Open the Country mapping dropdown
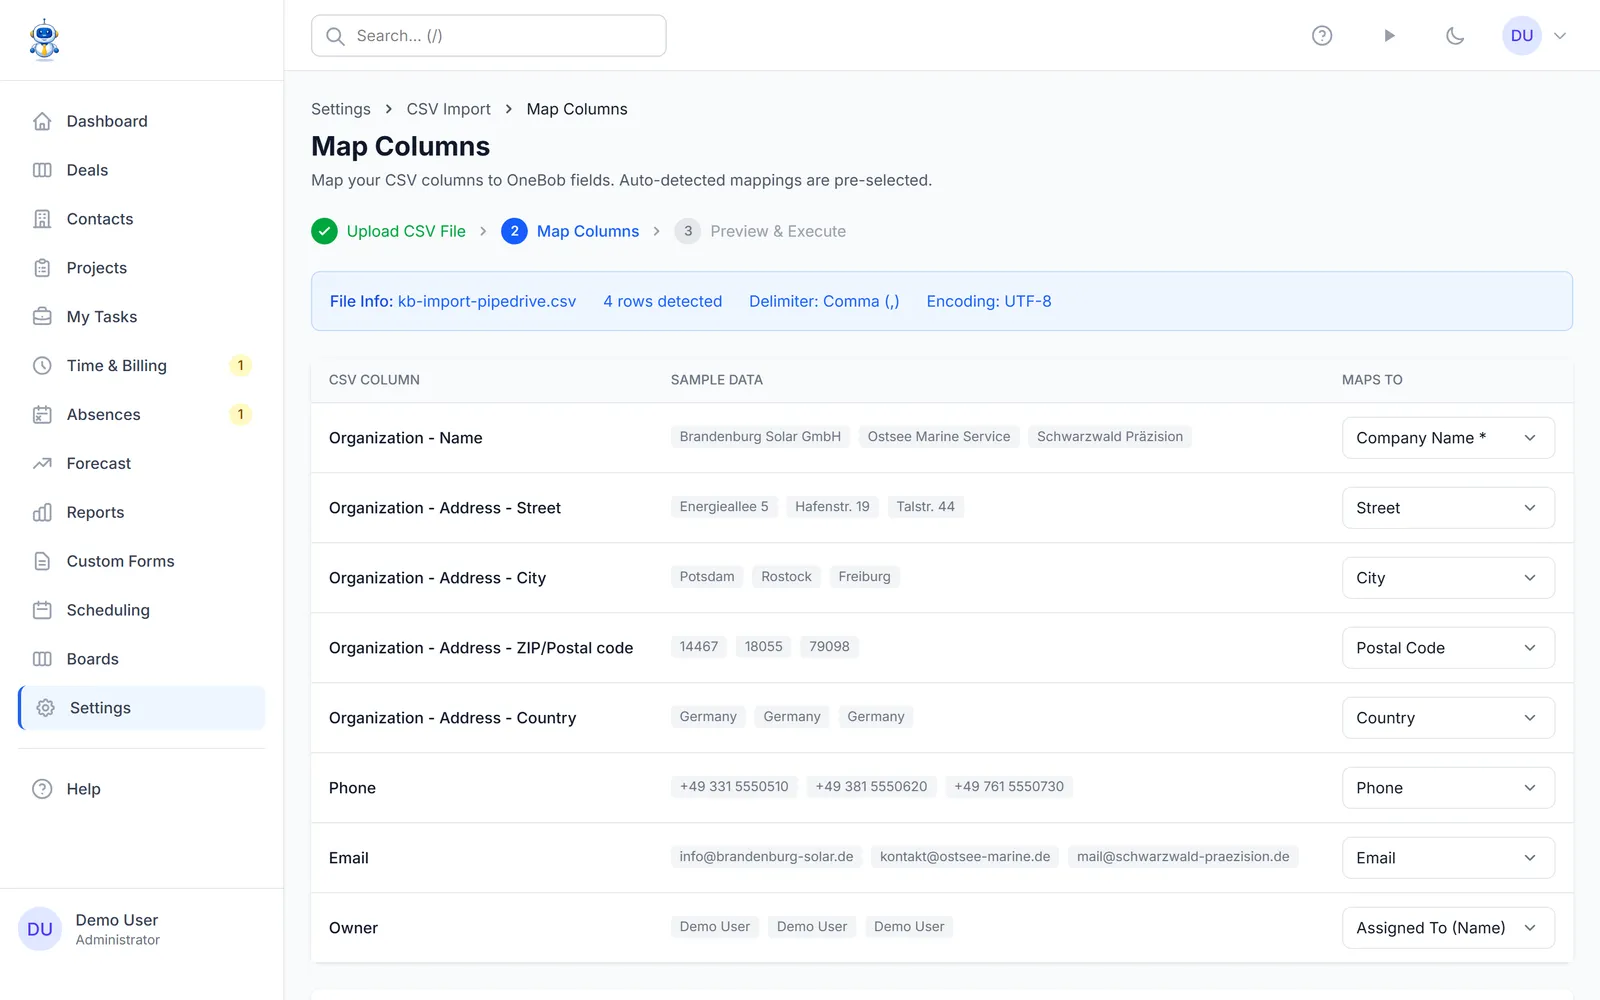Image resolution: width=1600 pixels, height=1000 pixels. (1448, 718)
